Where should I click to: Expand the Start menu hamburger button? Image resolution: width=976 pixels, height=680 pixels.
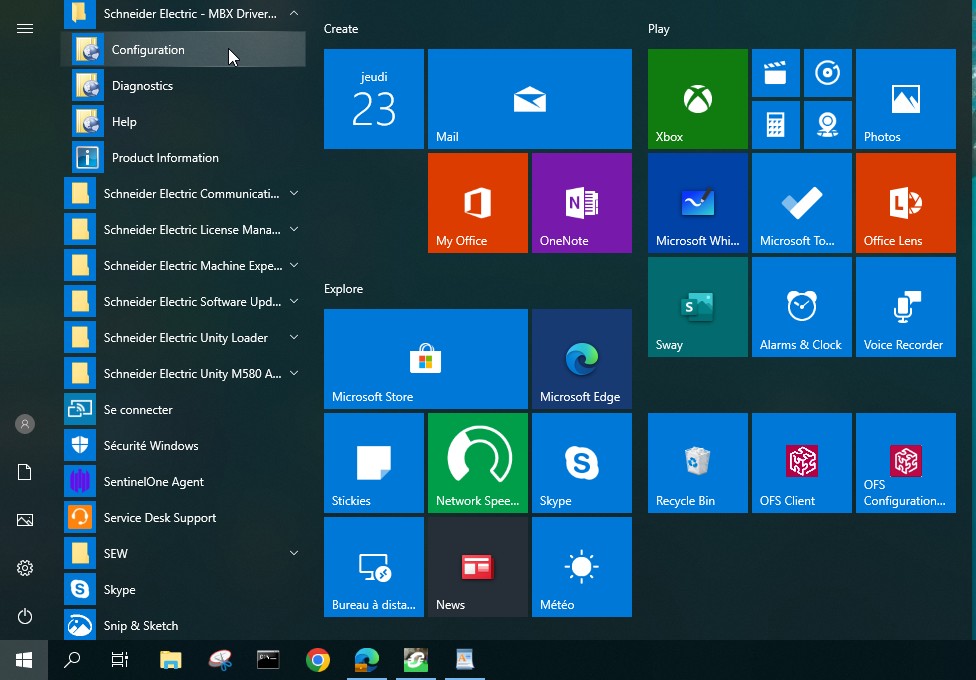pyautogui.click(x=25, y=29)
